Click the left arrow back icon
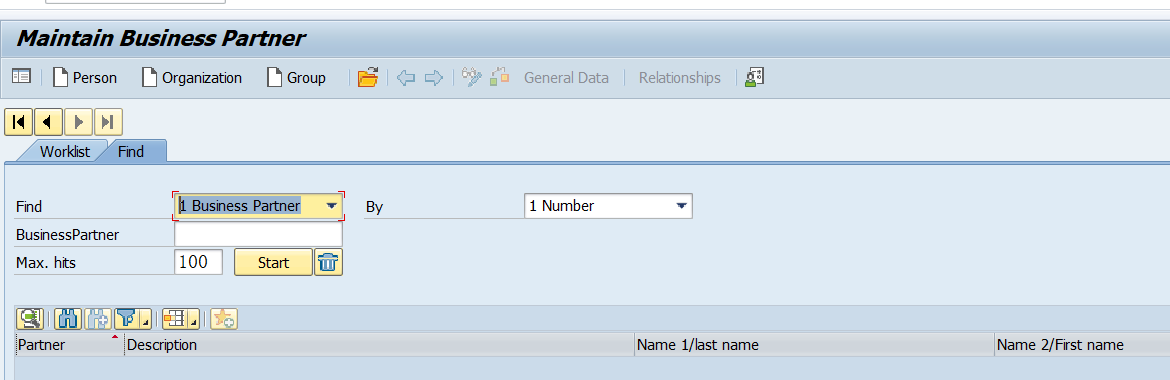 click(x=406, y=78)
